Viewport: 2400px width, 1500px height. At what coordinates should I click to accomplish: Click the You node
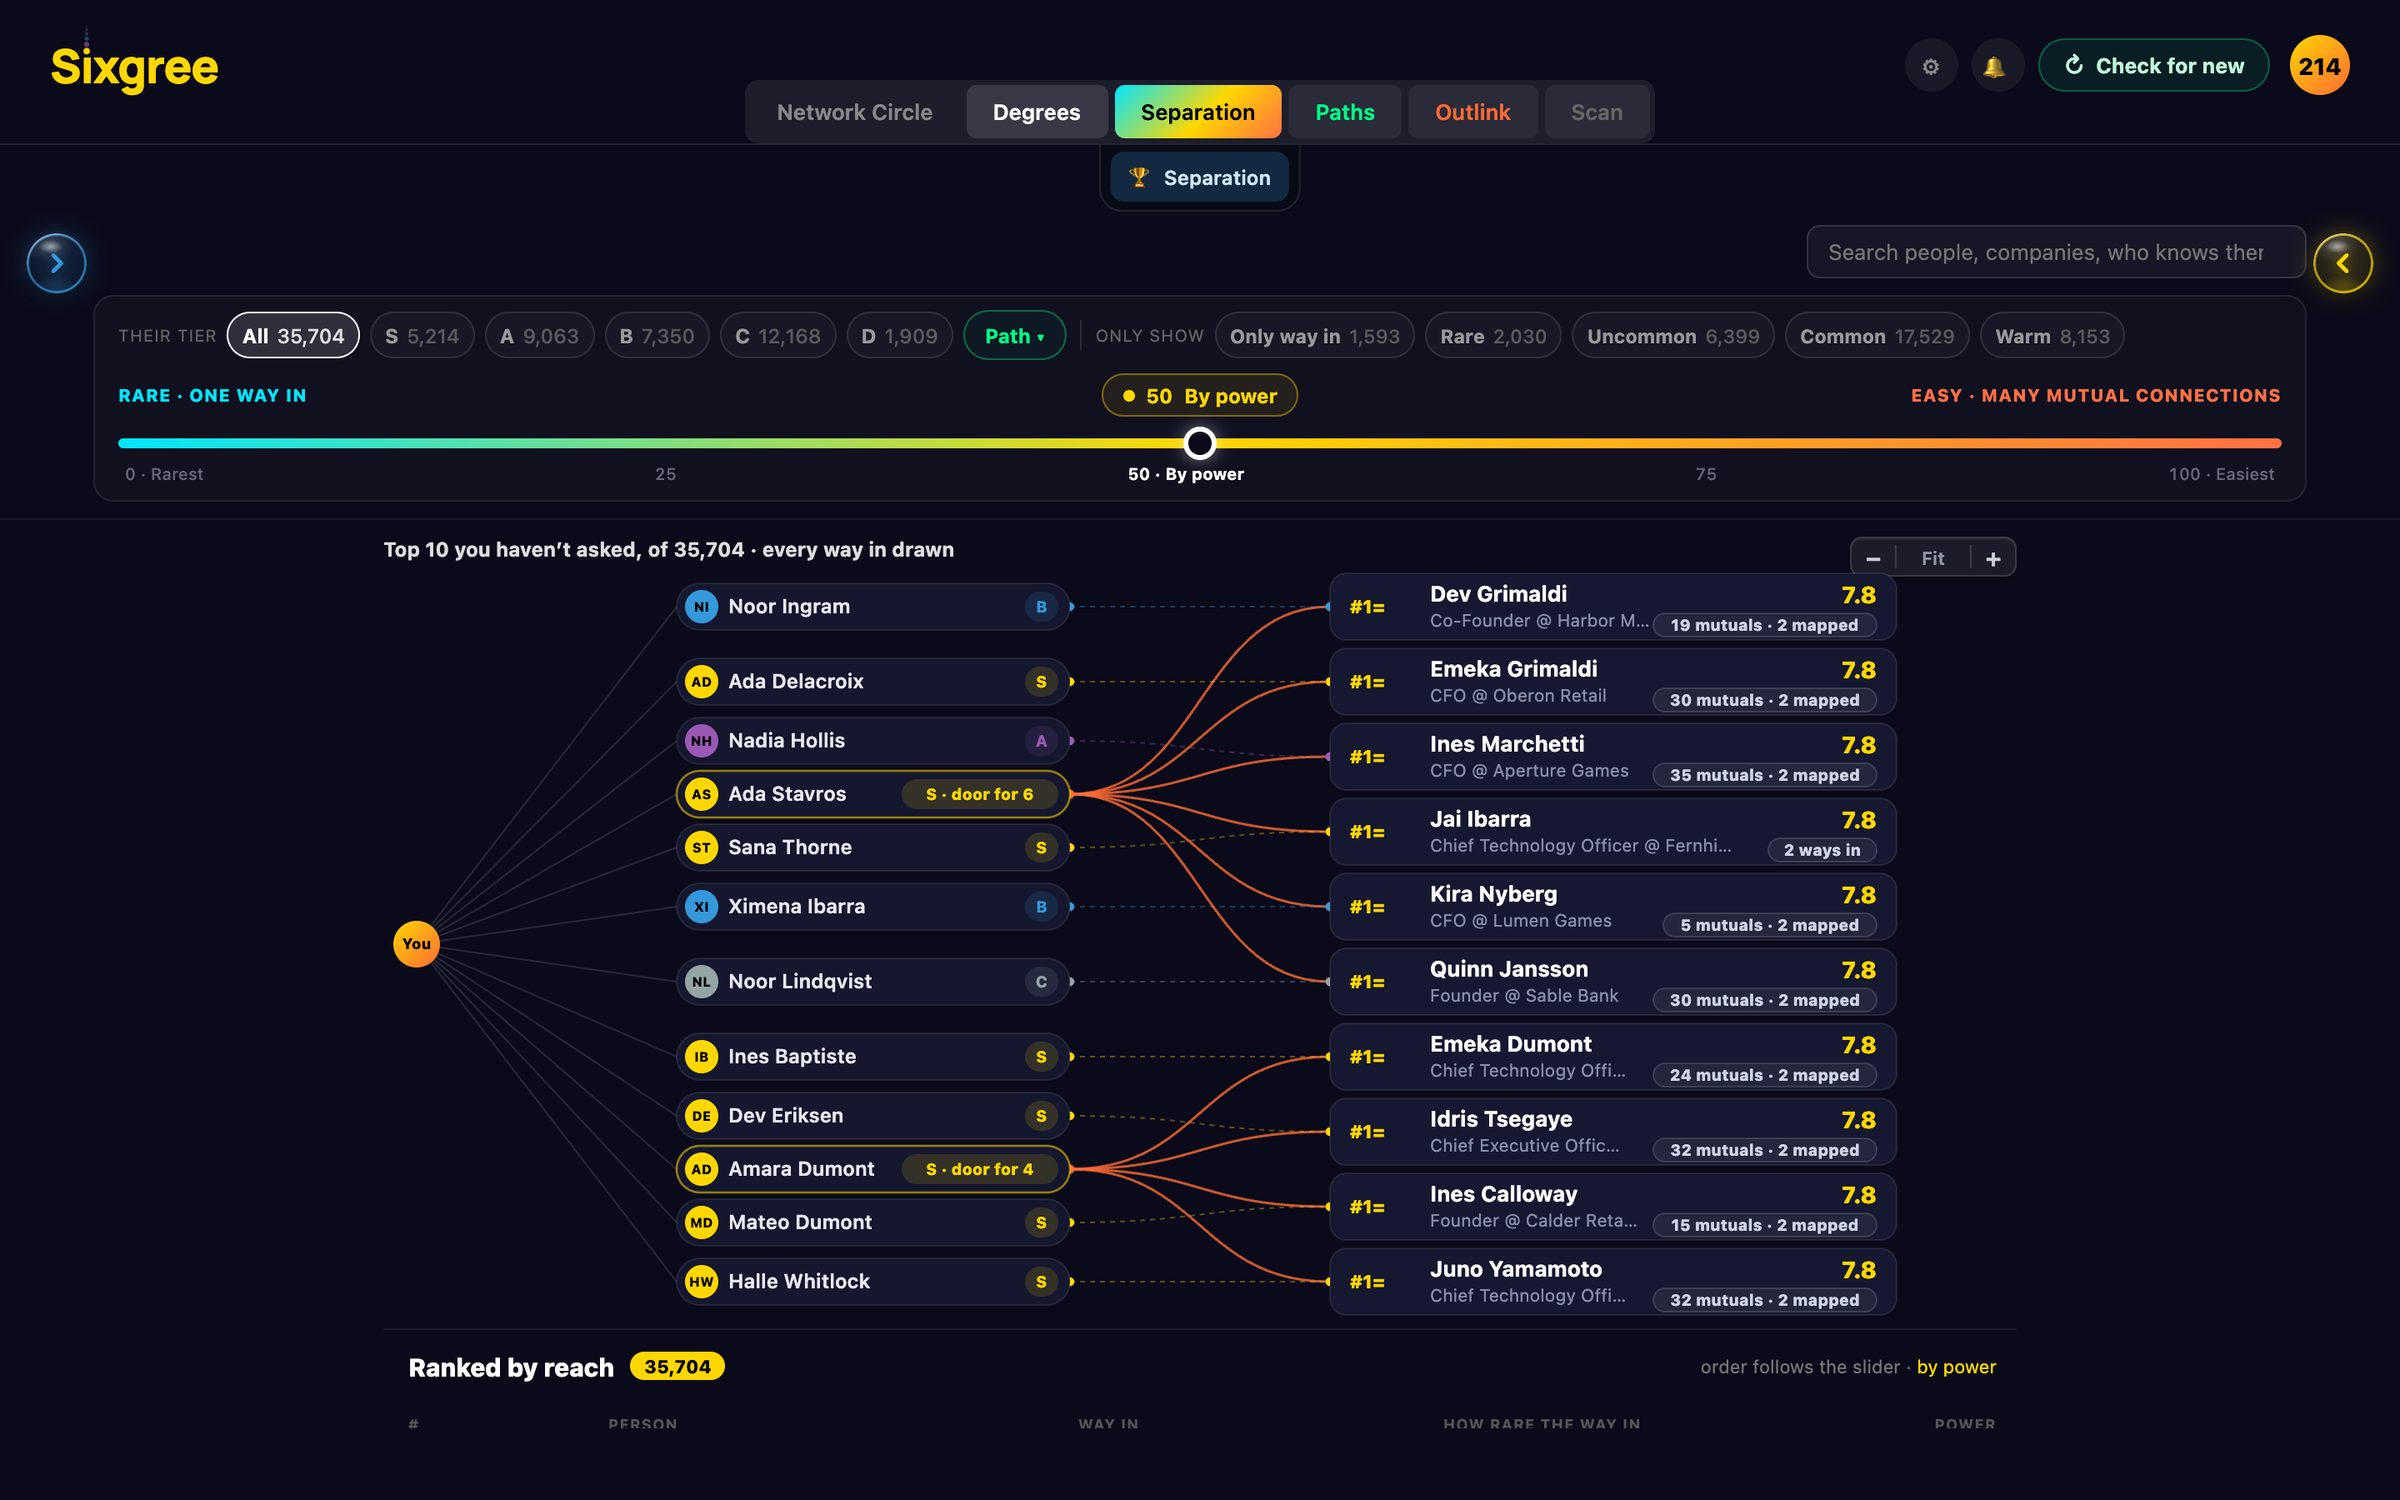point(416,943)
